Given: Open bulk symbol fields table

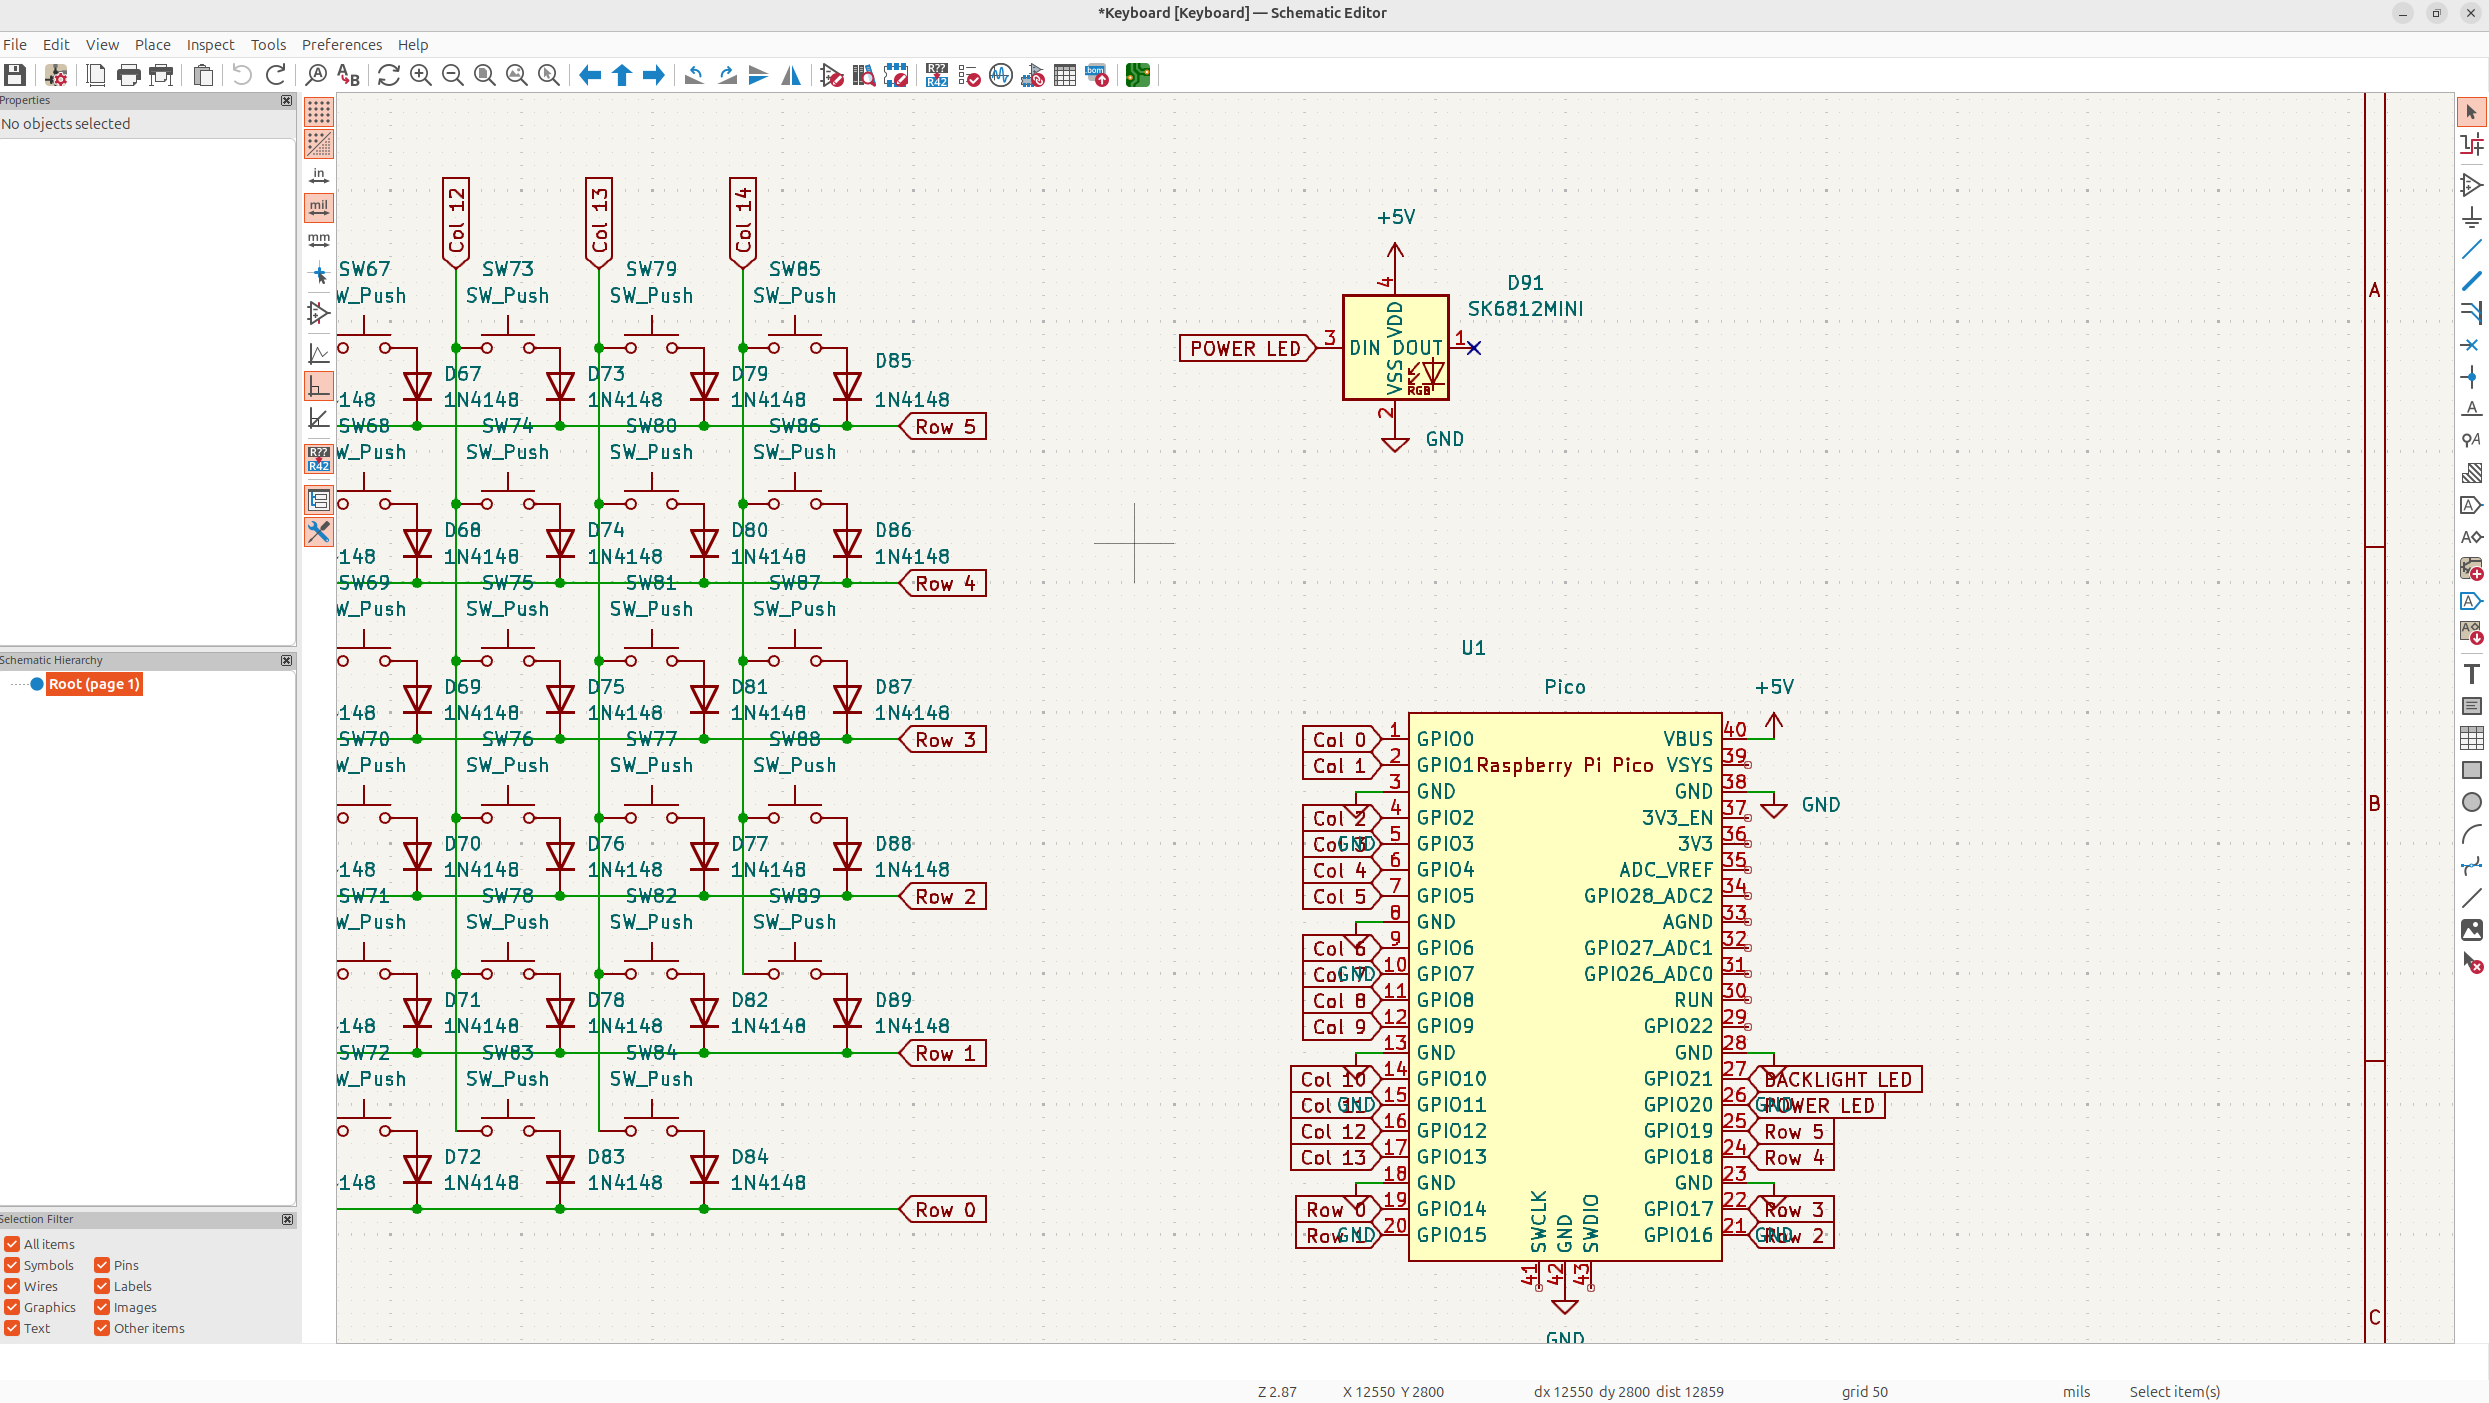Looking at the screenshot, I should pyautogui.click(x=1065, y=75).
